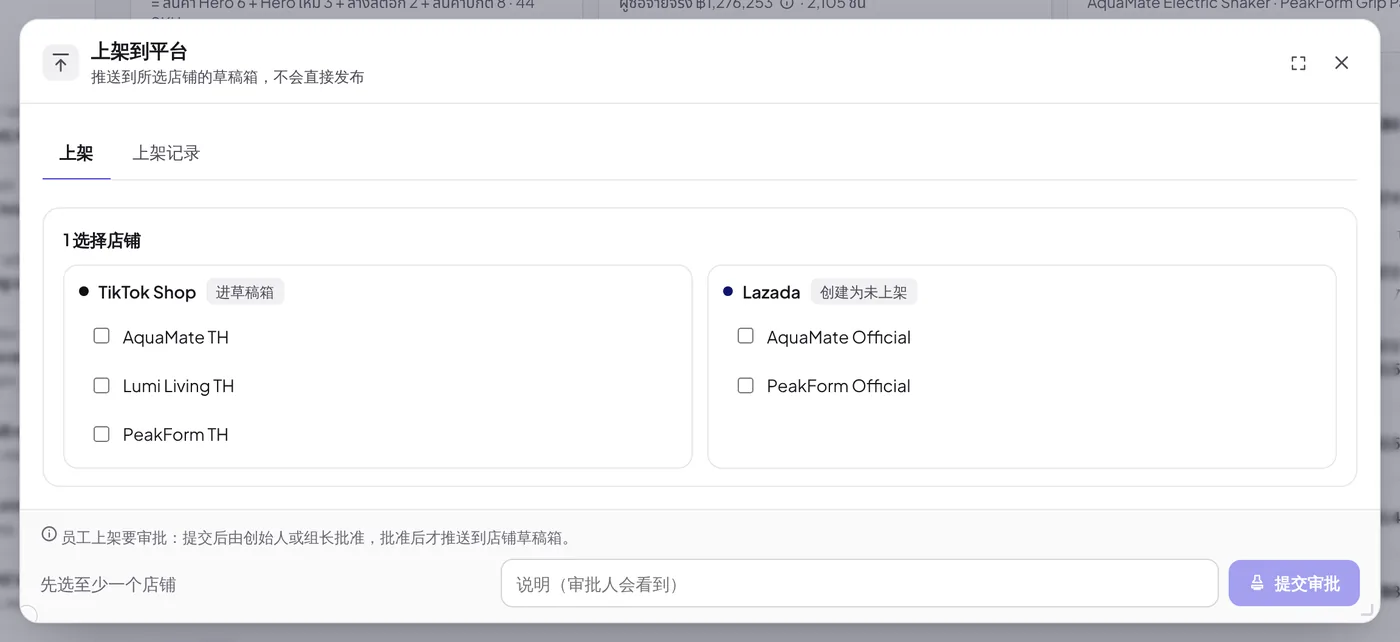The height and width of the screenshot is (642, 1400).
Task: Check the AquaMate Official store
Action: pos(745,336)
